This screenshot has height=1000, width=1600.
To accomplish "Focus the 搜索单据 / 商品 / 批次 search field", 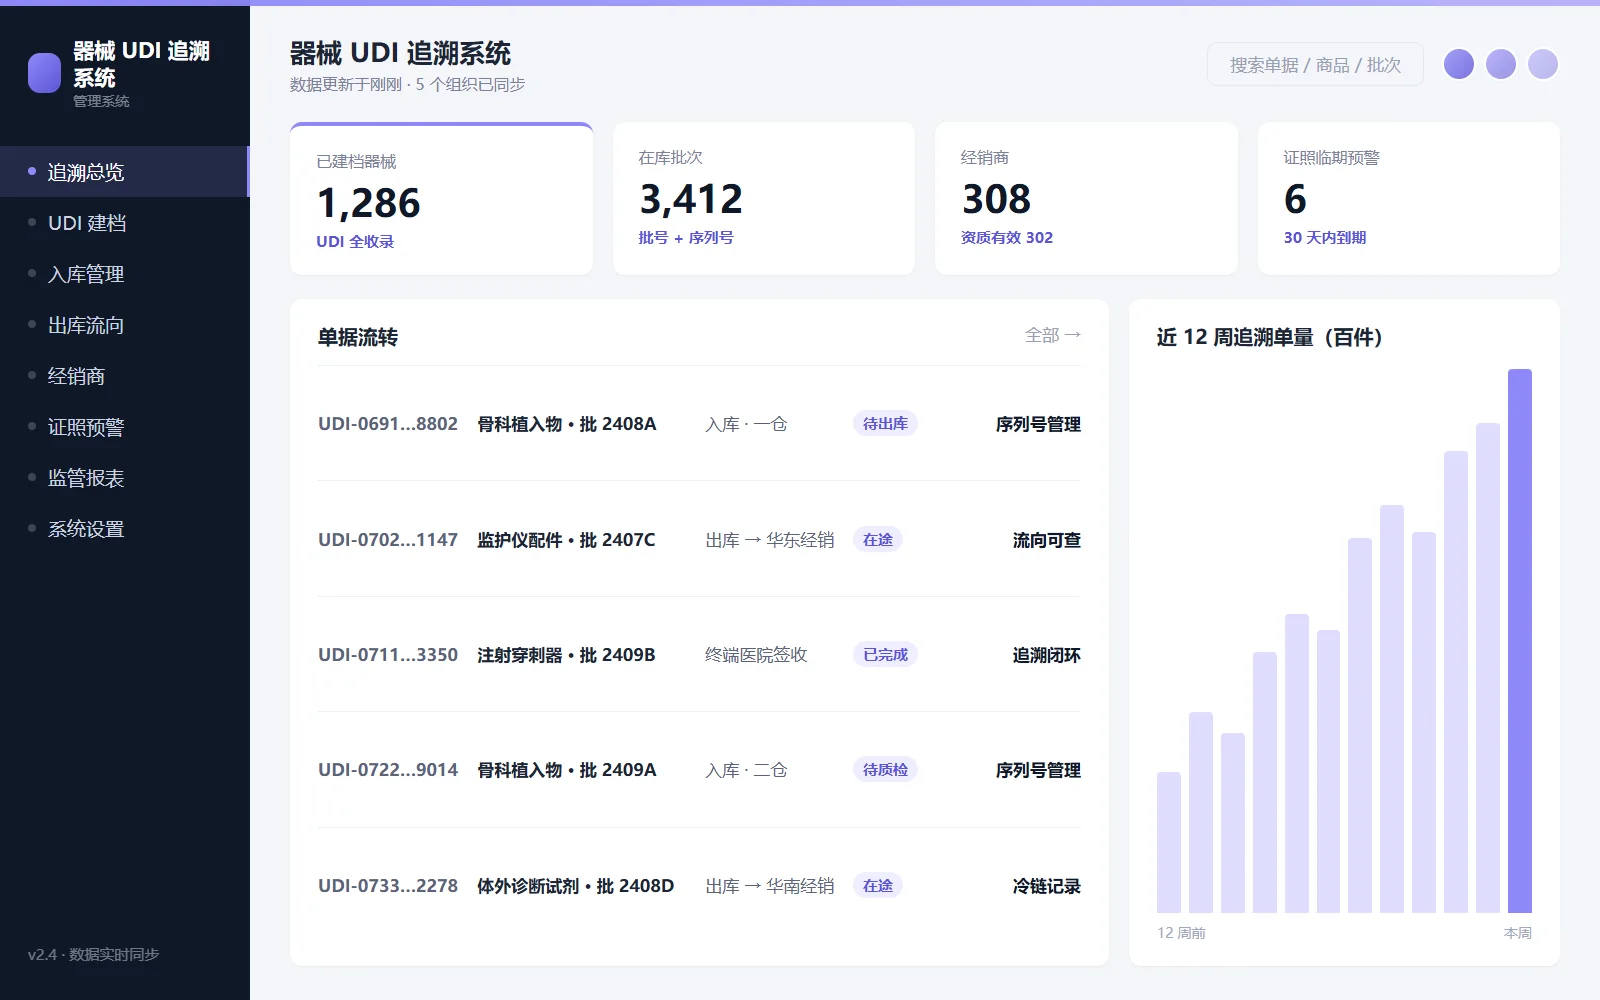I will click(x=1315, y=65).
